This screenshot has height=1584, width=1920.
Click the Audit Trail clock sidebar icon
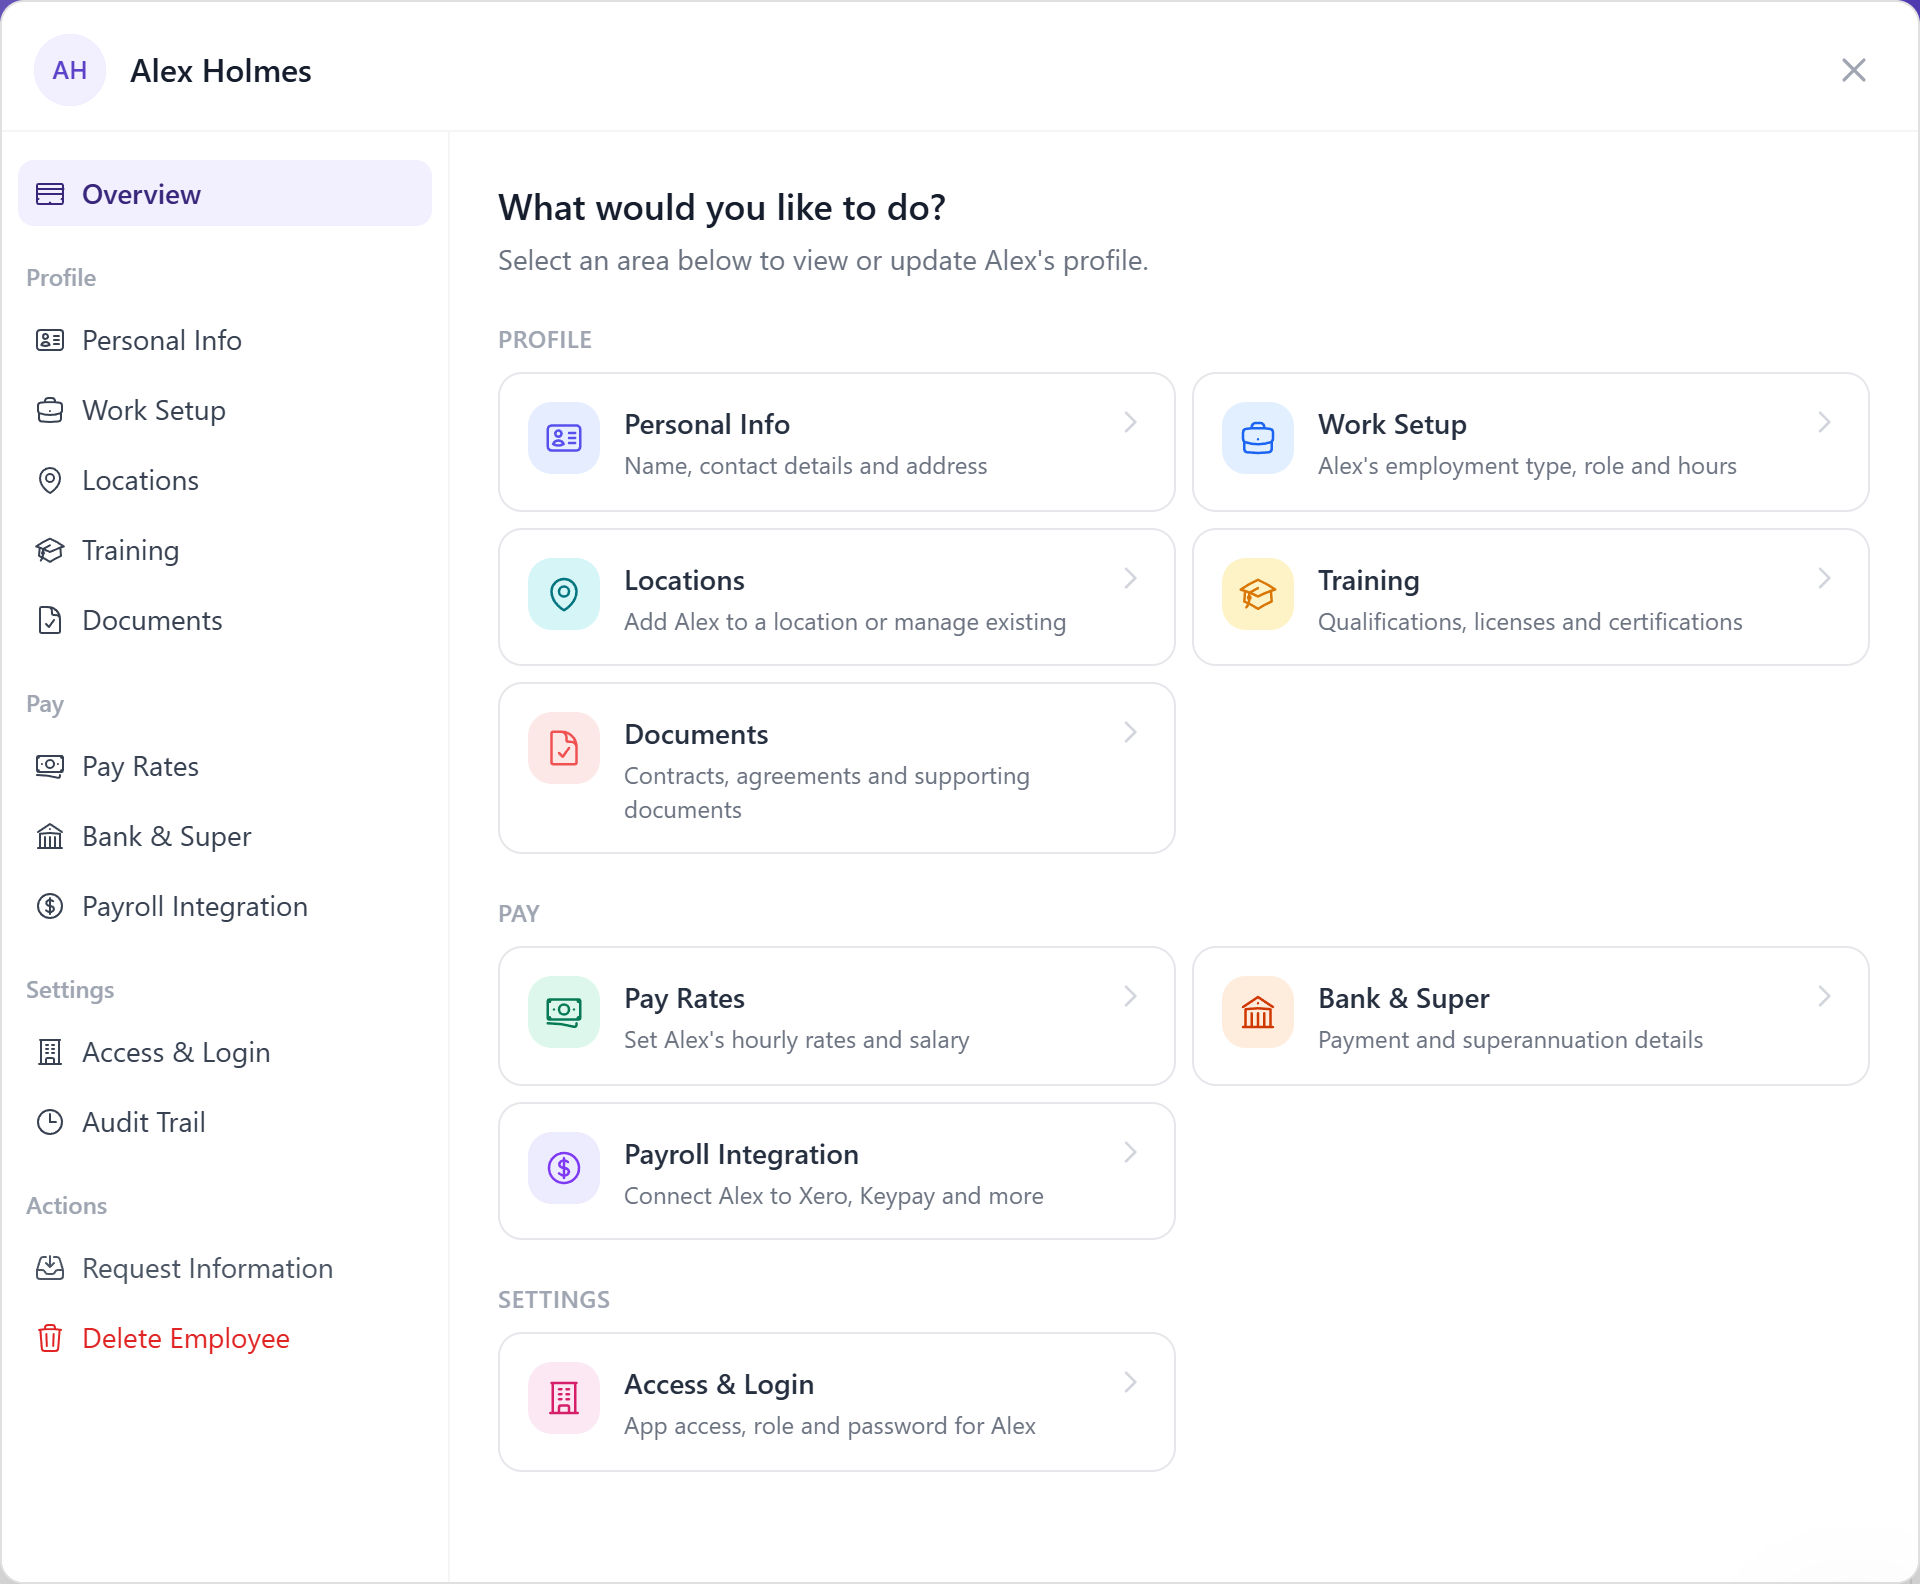(50, 1122)
